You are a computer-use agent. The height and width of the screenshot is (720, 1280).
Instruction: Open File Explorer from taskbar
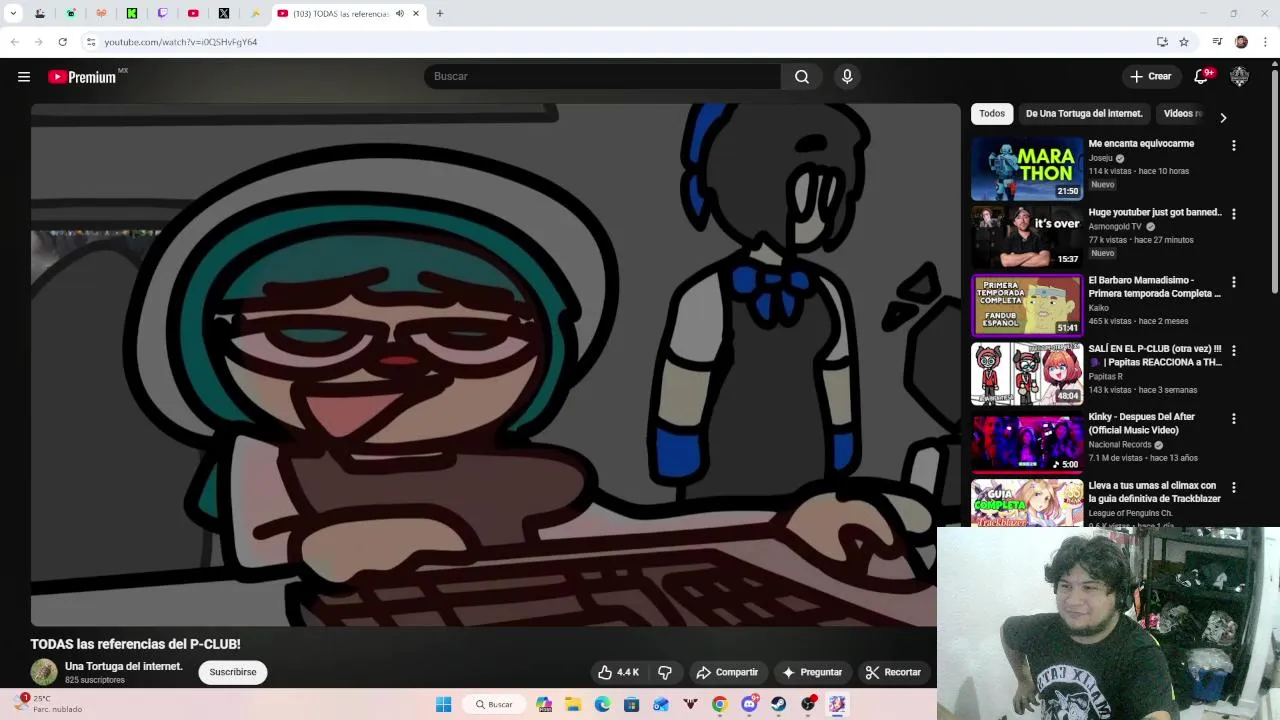573,704
